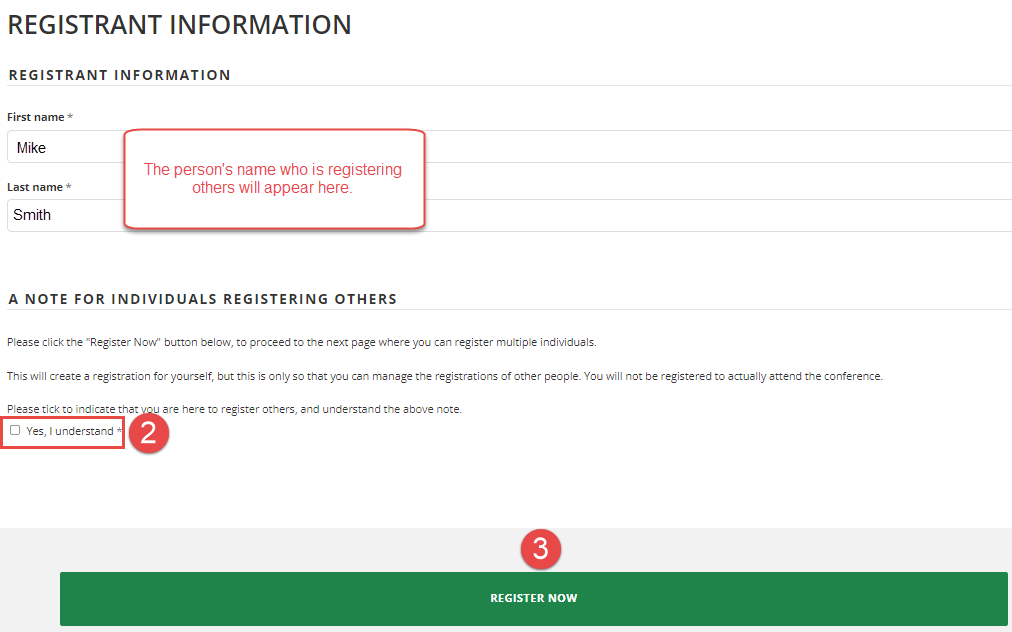Click the sentence "Please tick to indicate"
This screenshot has width=1012, height=632.
[234, 409]
